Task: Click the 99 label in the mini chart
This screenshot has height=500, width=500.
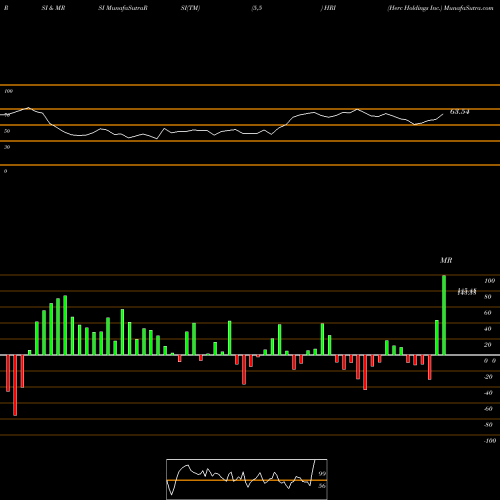Action: (322, 474)
